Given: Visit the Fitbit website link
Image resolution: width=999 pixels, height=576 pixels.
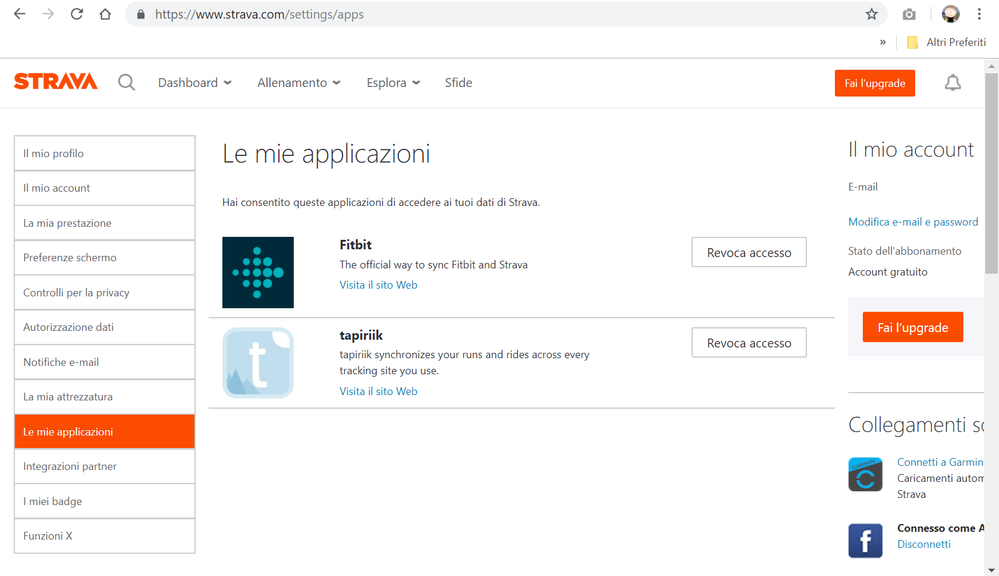Looking at the screenshot, I should pos(378,285).
